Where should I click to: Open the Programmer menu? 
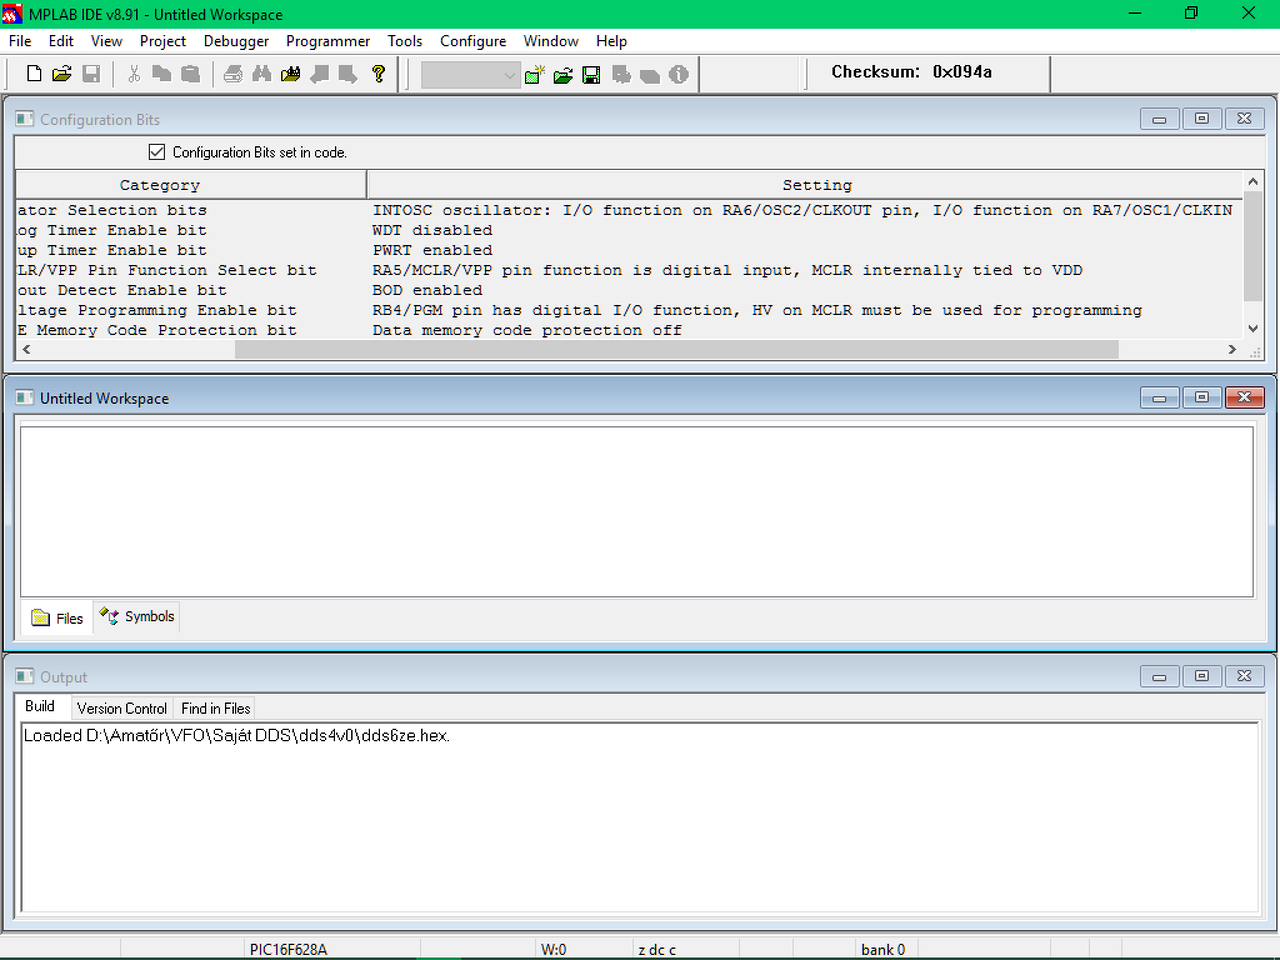(x=328, y=41)
